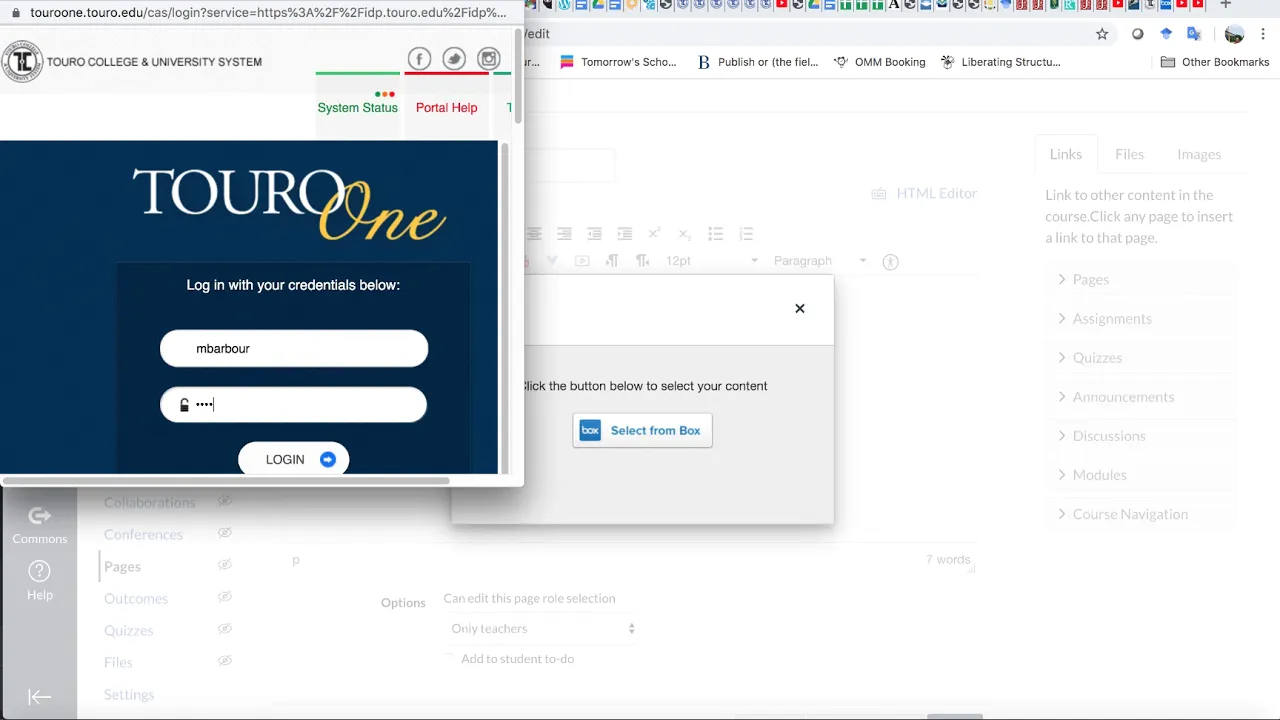Click the Chrome profile avatar
The image size is (1280, 720).
[1234, 34]
